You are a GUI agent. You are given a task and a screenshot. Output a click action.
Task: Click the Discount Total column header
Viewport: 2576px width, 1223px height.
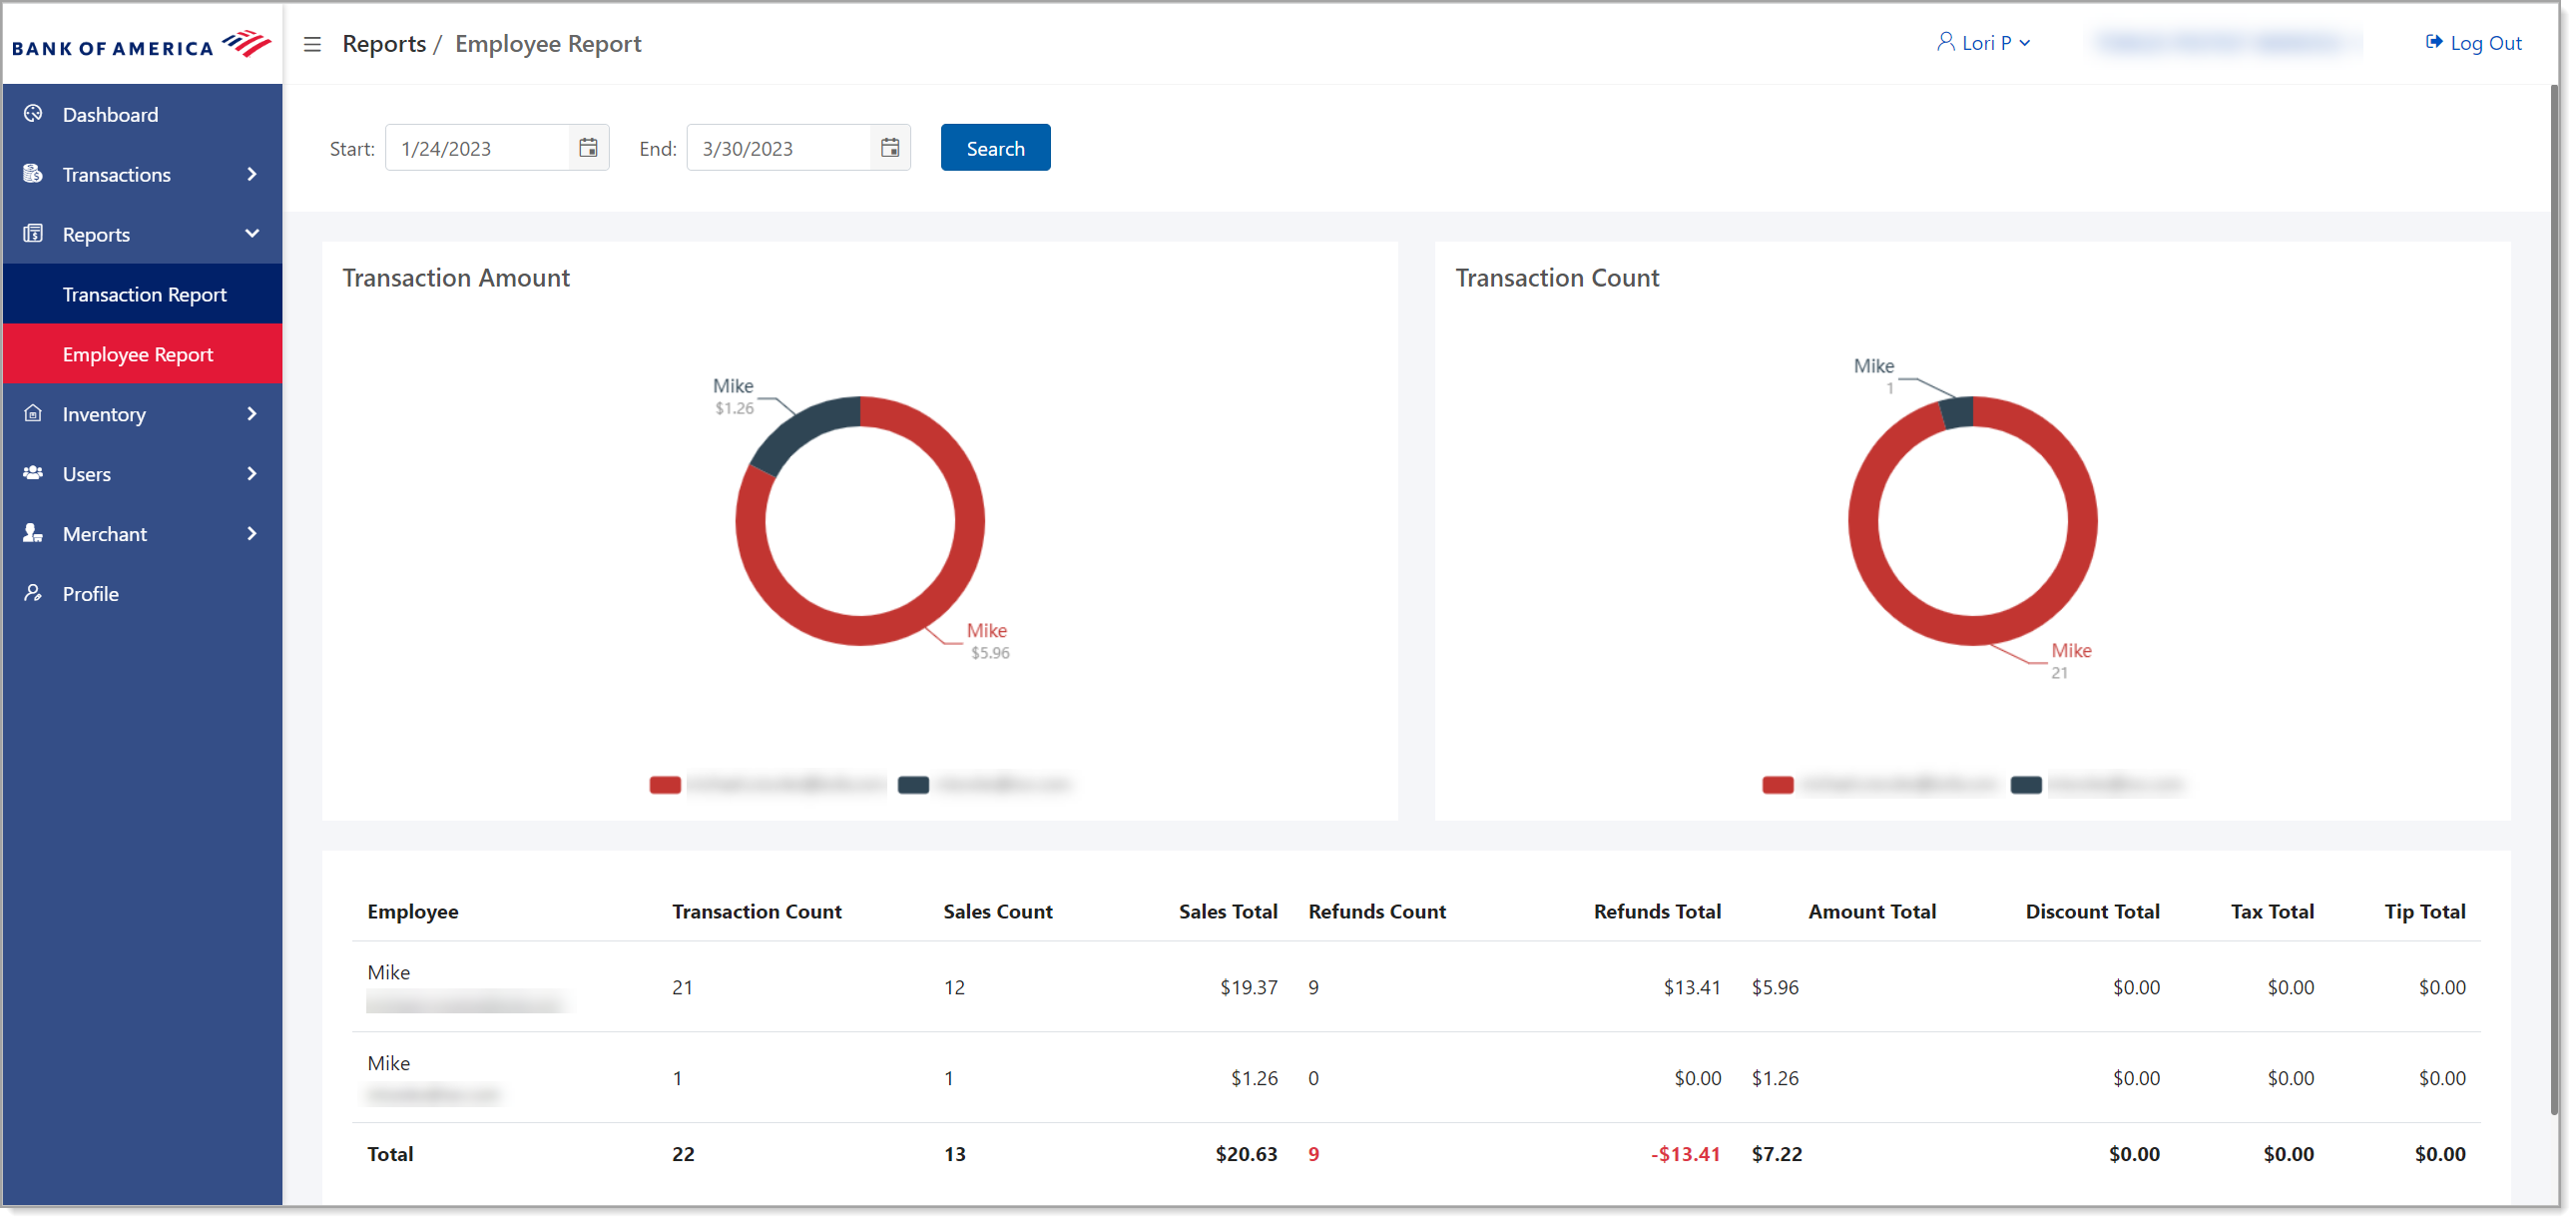[x=2091, y=911]
